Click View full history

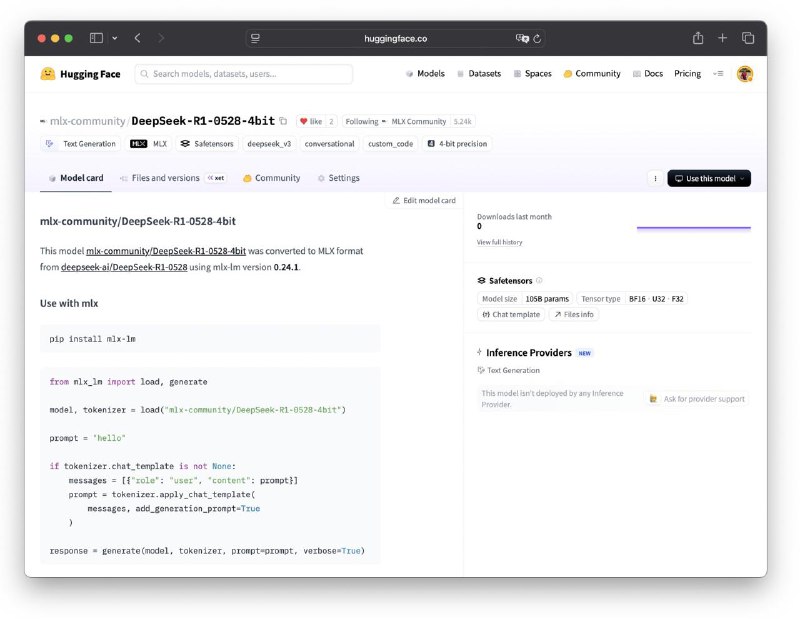pyautogui.click(x=499, y=242)
